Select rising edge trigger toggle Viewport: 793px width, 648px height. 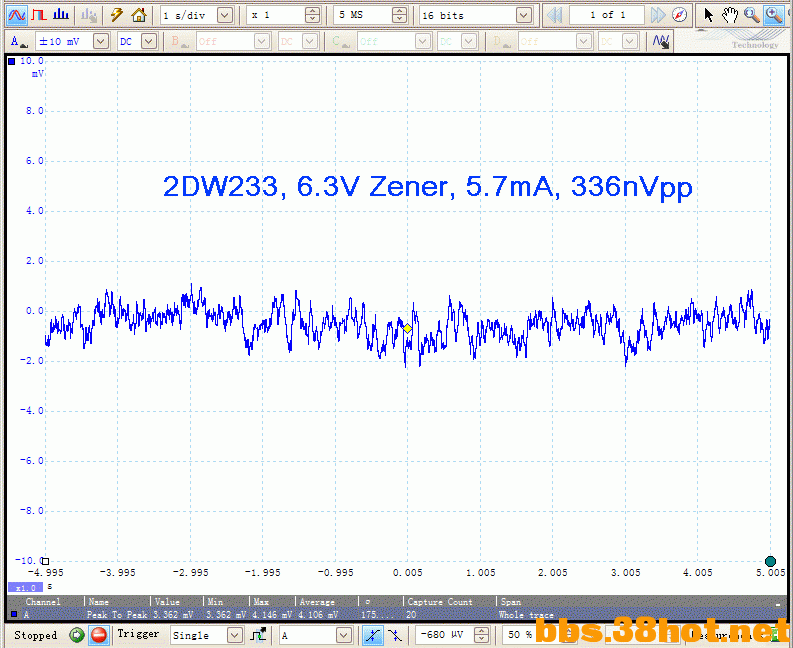click(373, 635)
